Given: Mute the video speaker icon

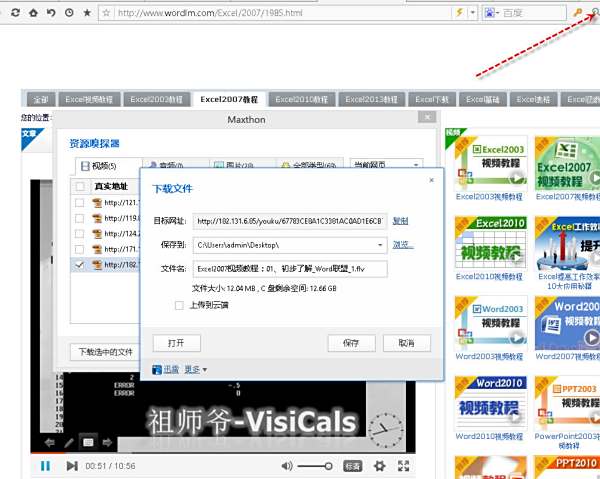Looking at the screenshot, I should coord(287,466).
